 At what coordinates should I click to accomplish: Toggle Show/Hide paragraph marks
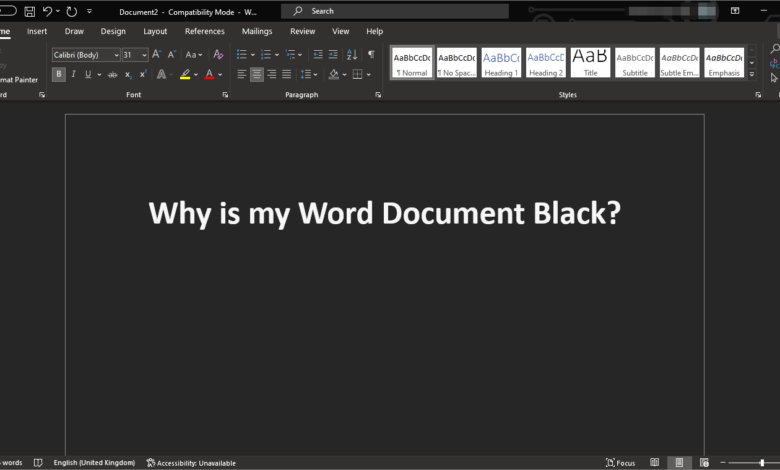coord(371,55)
